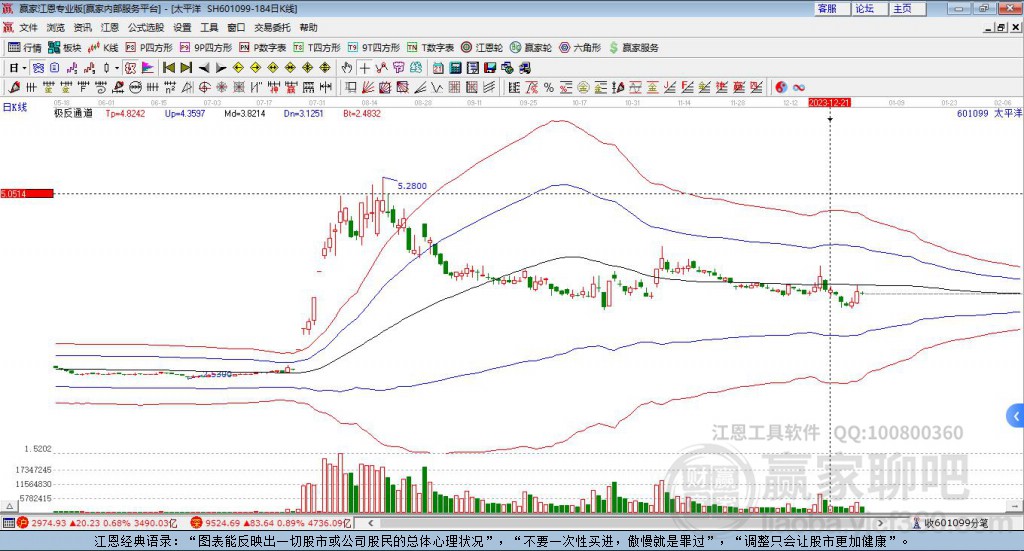Switch to K线 candlestick chart

click(x=103, y=48)
